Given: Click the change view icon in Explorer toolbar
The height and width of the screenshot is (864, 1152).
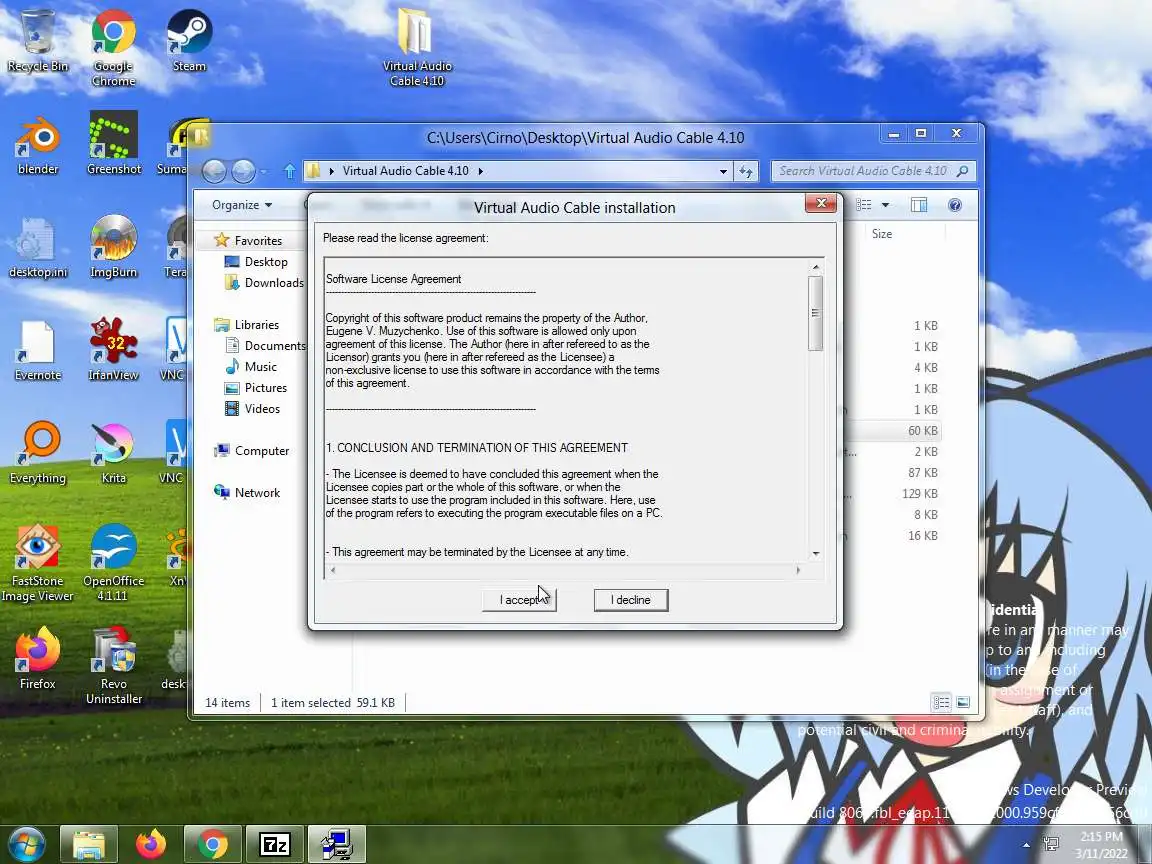Looking at the screenshot, I should [864, 205].
